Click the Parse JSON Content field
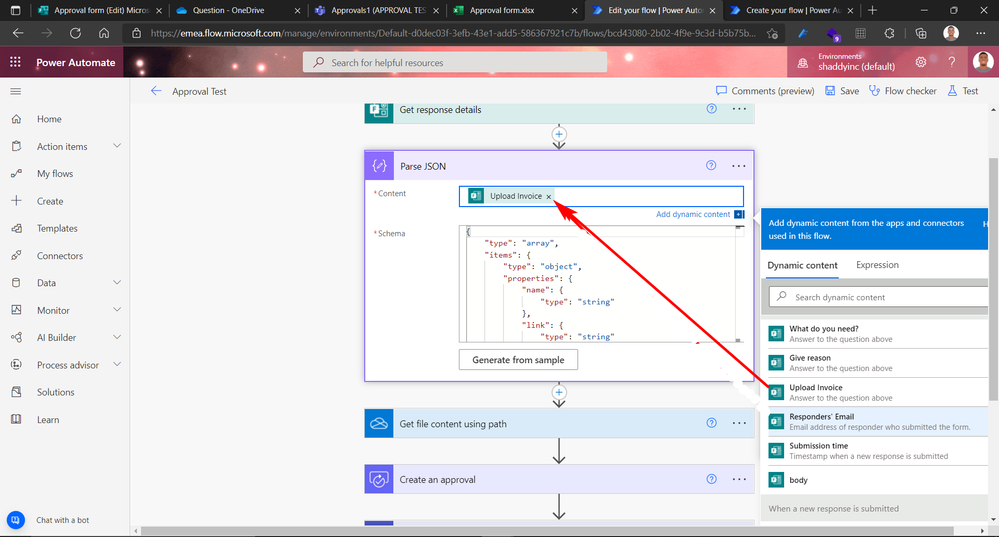Viewport: 999px width, 537px height. [601, 196]
